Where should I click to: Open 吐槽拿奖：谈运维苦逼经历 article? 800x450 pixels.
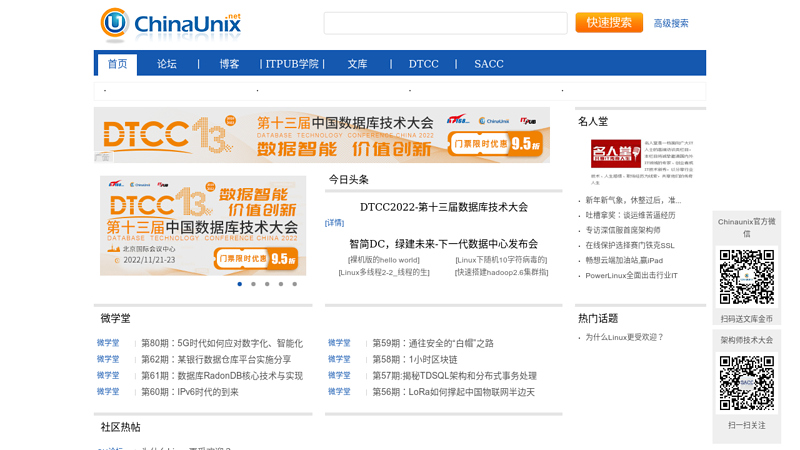click(630, 215)
